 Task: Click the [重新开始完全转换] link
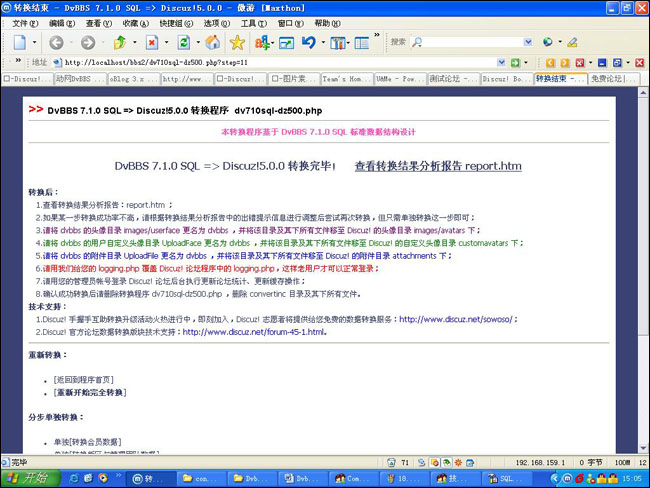coord(90,393)
